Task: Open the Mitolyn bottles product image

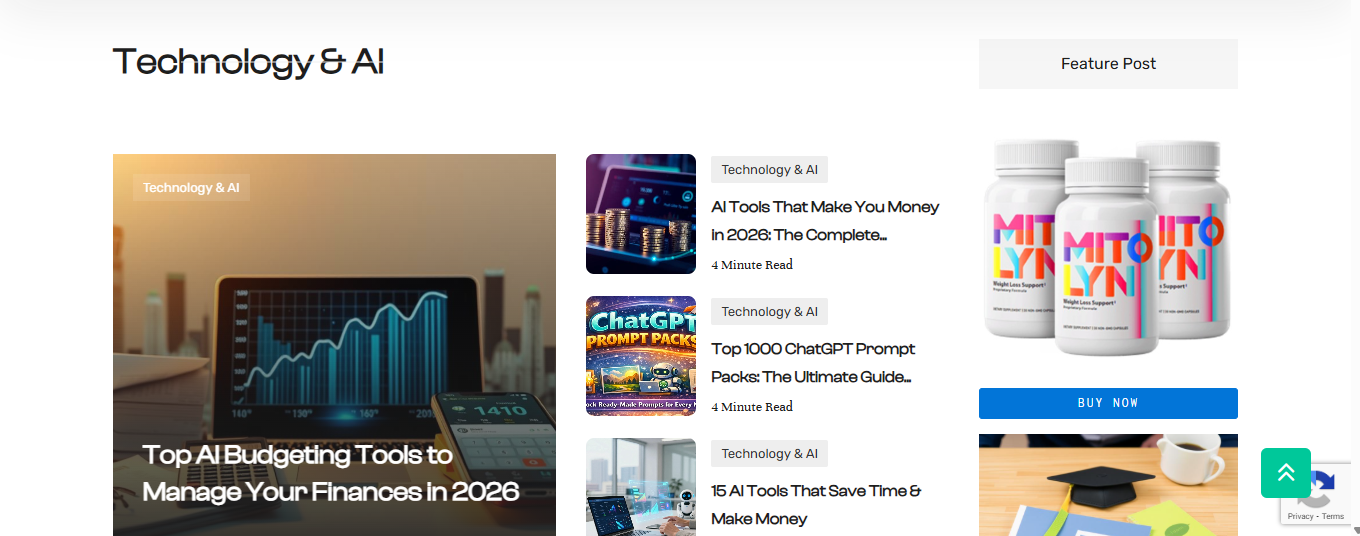Action: pyautogui.click(x=1108, y=247)
